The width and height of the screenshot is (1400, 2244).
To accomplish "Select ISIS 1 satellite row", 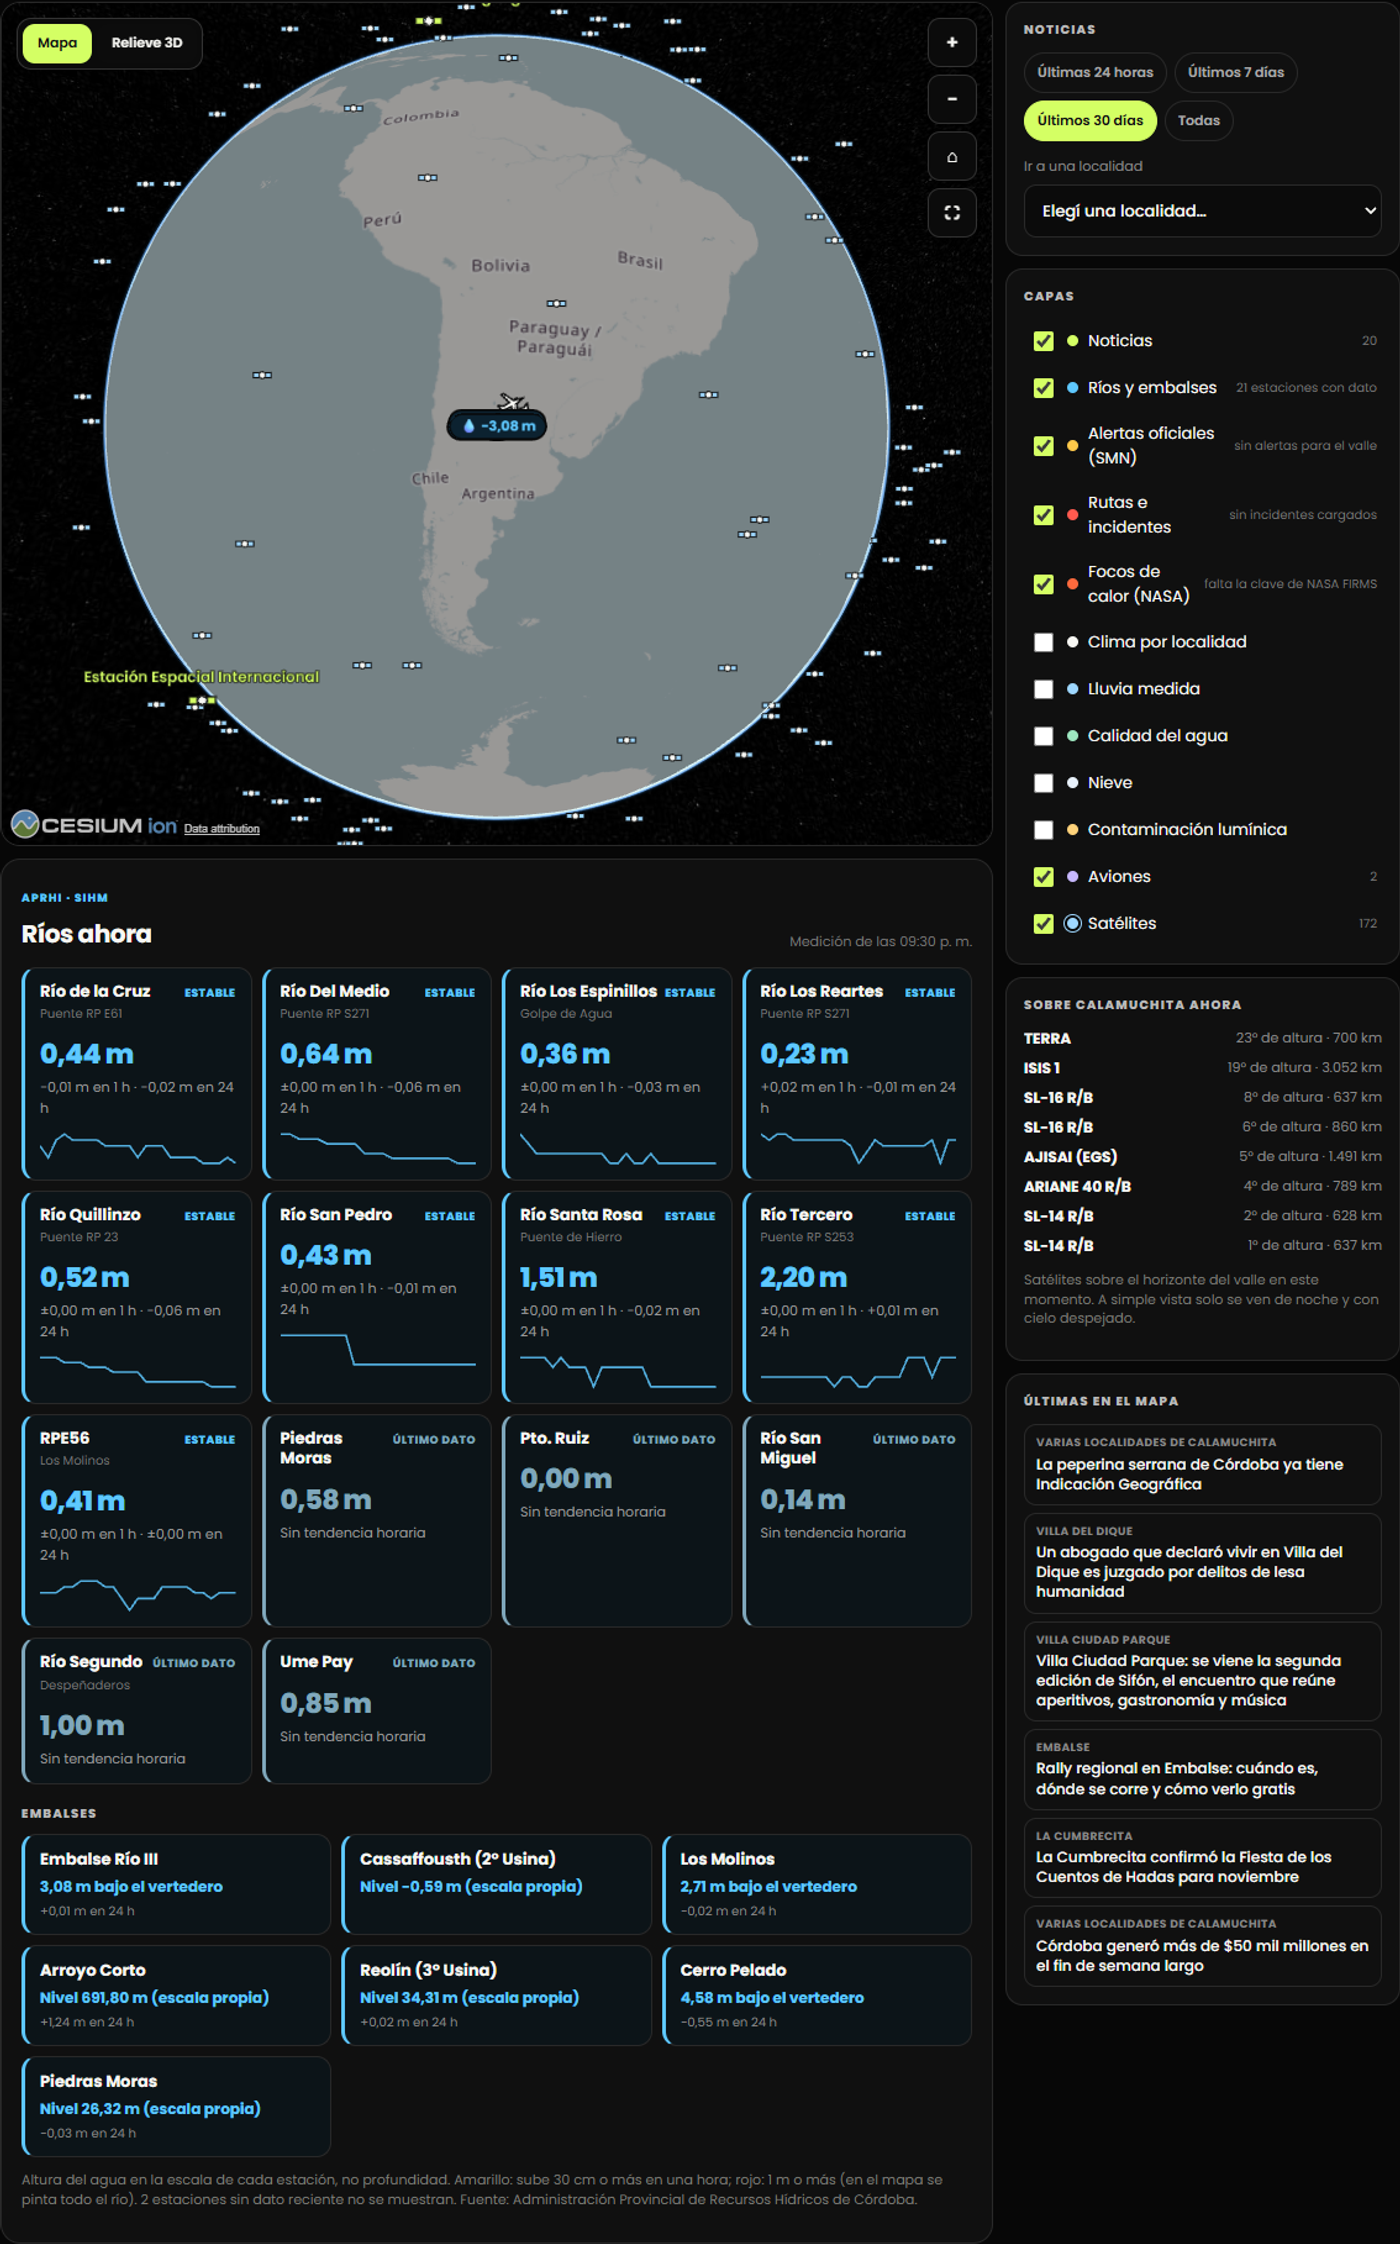I will [1202, 1068].
